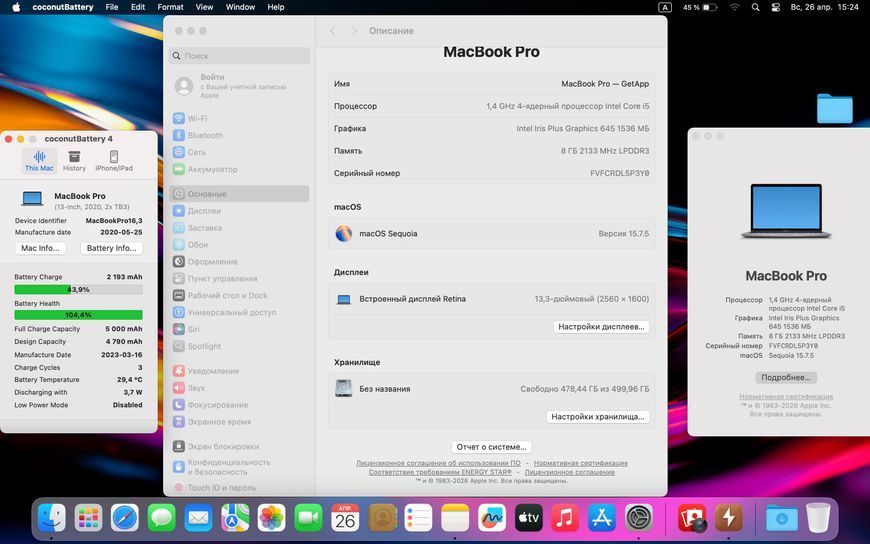Screen dimensions: 870x544
Task: Open Нормативная сертификация link in Settings window
Action: click(x=580, y=463)
